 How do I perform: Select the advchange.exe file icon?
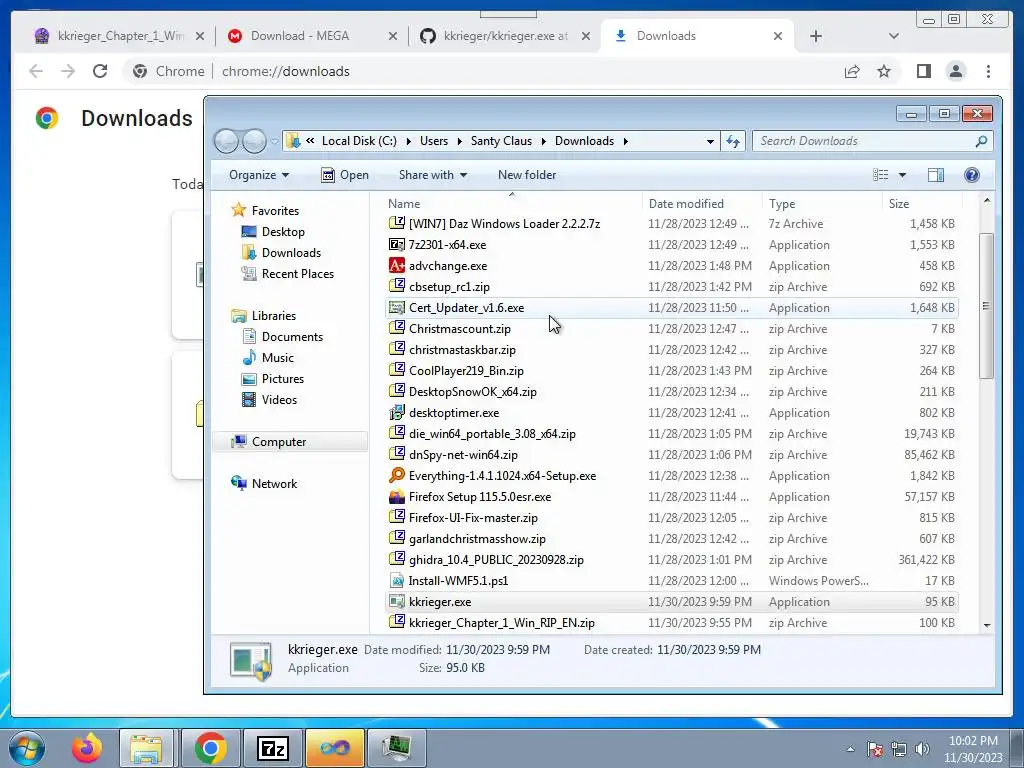[x=396, y=266]
